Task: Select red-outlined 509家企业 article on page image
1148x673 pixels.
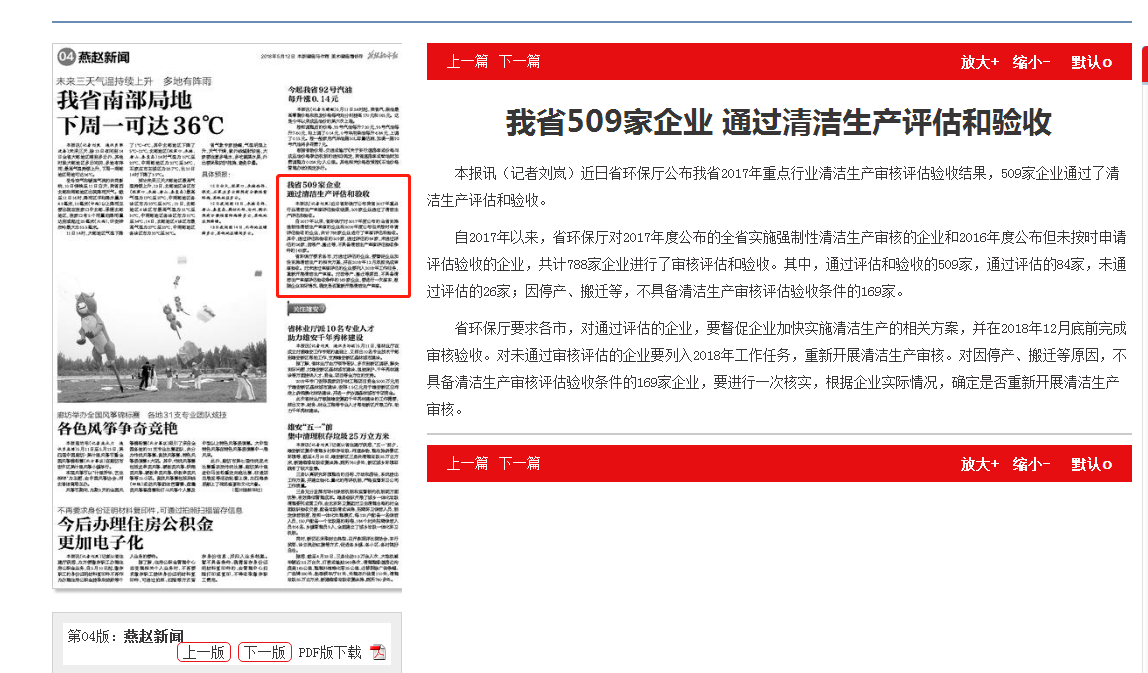Action: [343, 236]
